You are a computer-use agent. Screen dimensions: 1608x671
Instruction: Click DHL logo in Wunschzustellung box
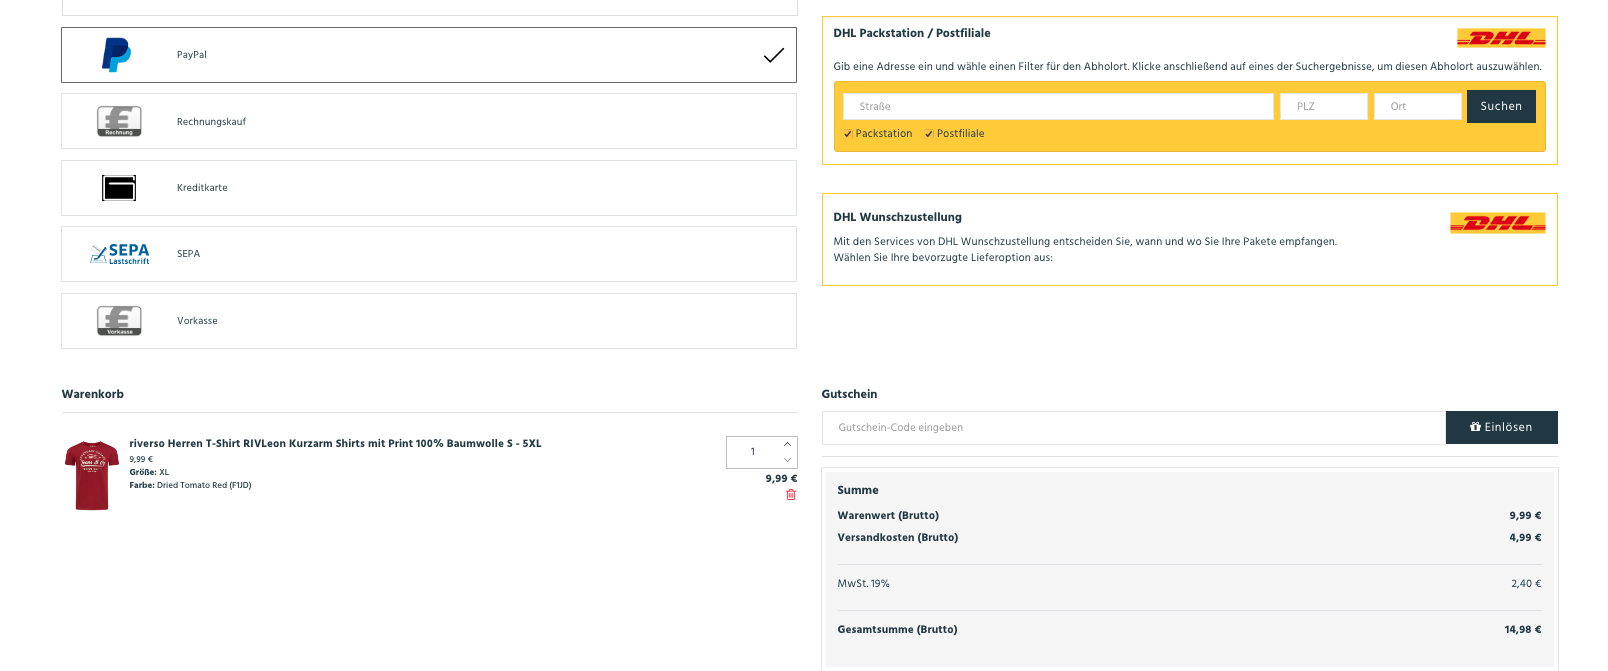(1497, 223)
